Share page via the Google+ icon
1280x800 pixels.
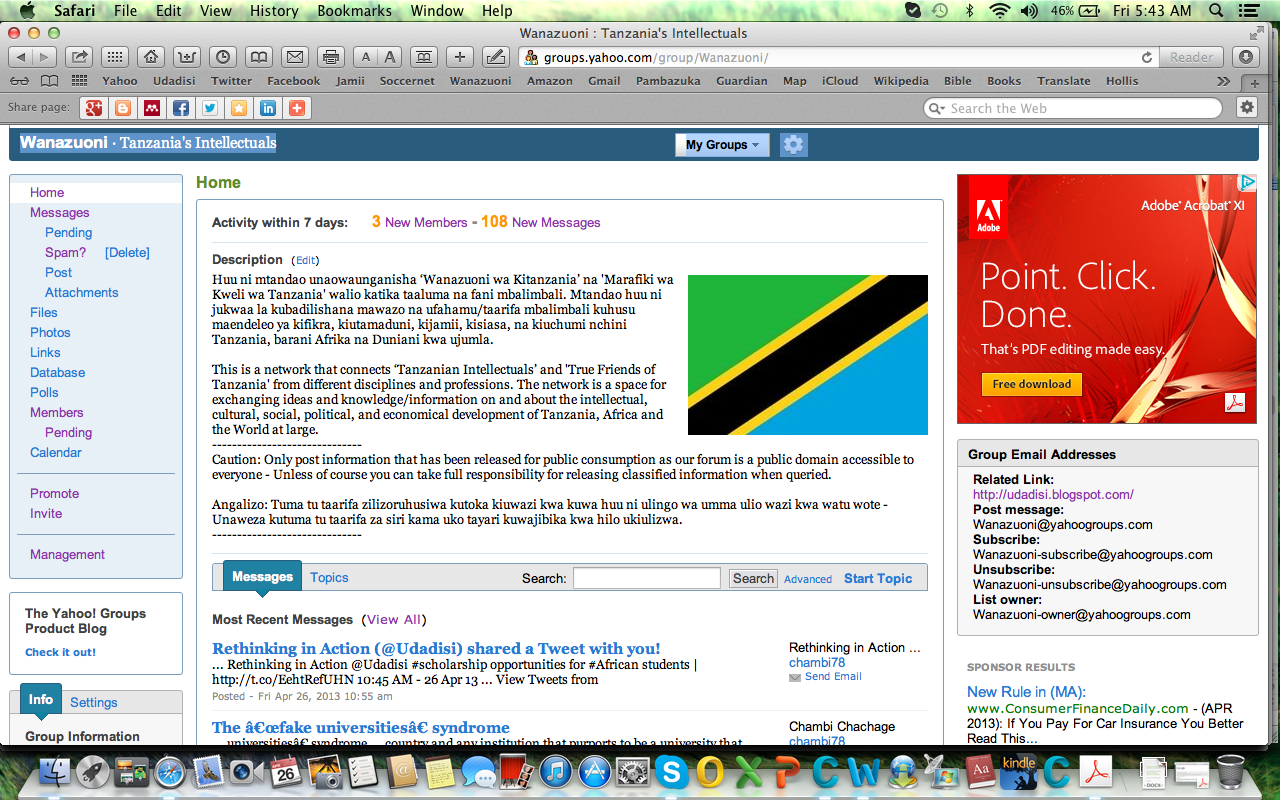(94, 108)
